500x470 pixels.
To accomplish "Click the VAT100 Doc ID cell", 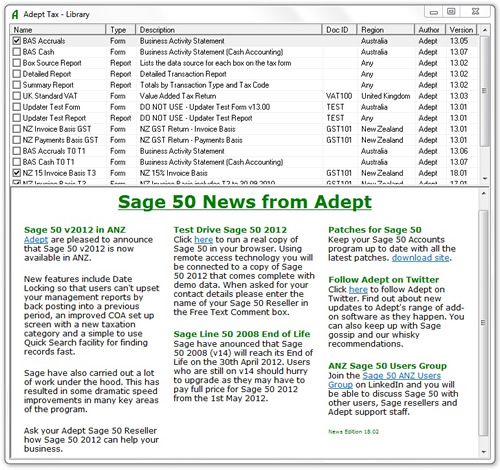I will [x=339, y=96].
